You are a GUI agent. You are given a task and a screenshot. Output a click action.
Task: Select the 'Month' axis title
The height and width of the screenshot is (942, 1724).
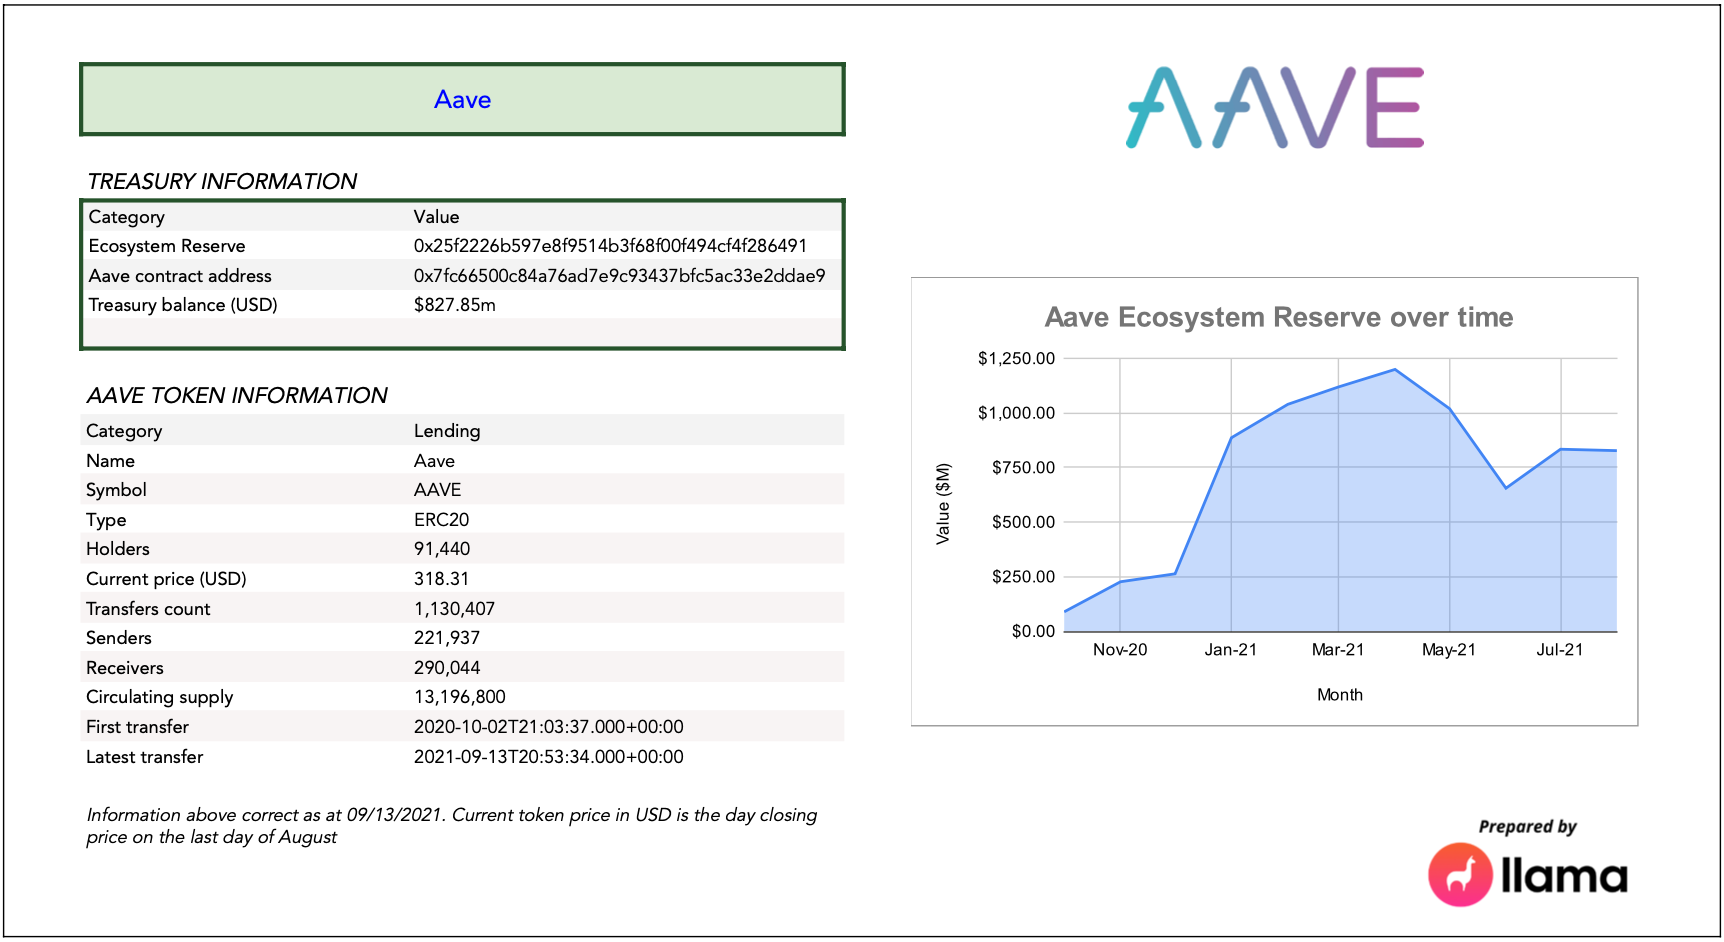point(1340,695)
